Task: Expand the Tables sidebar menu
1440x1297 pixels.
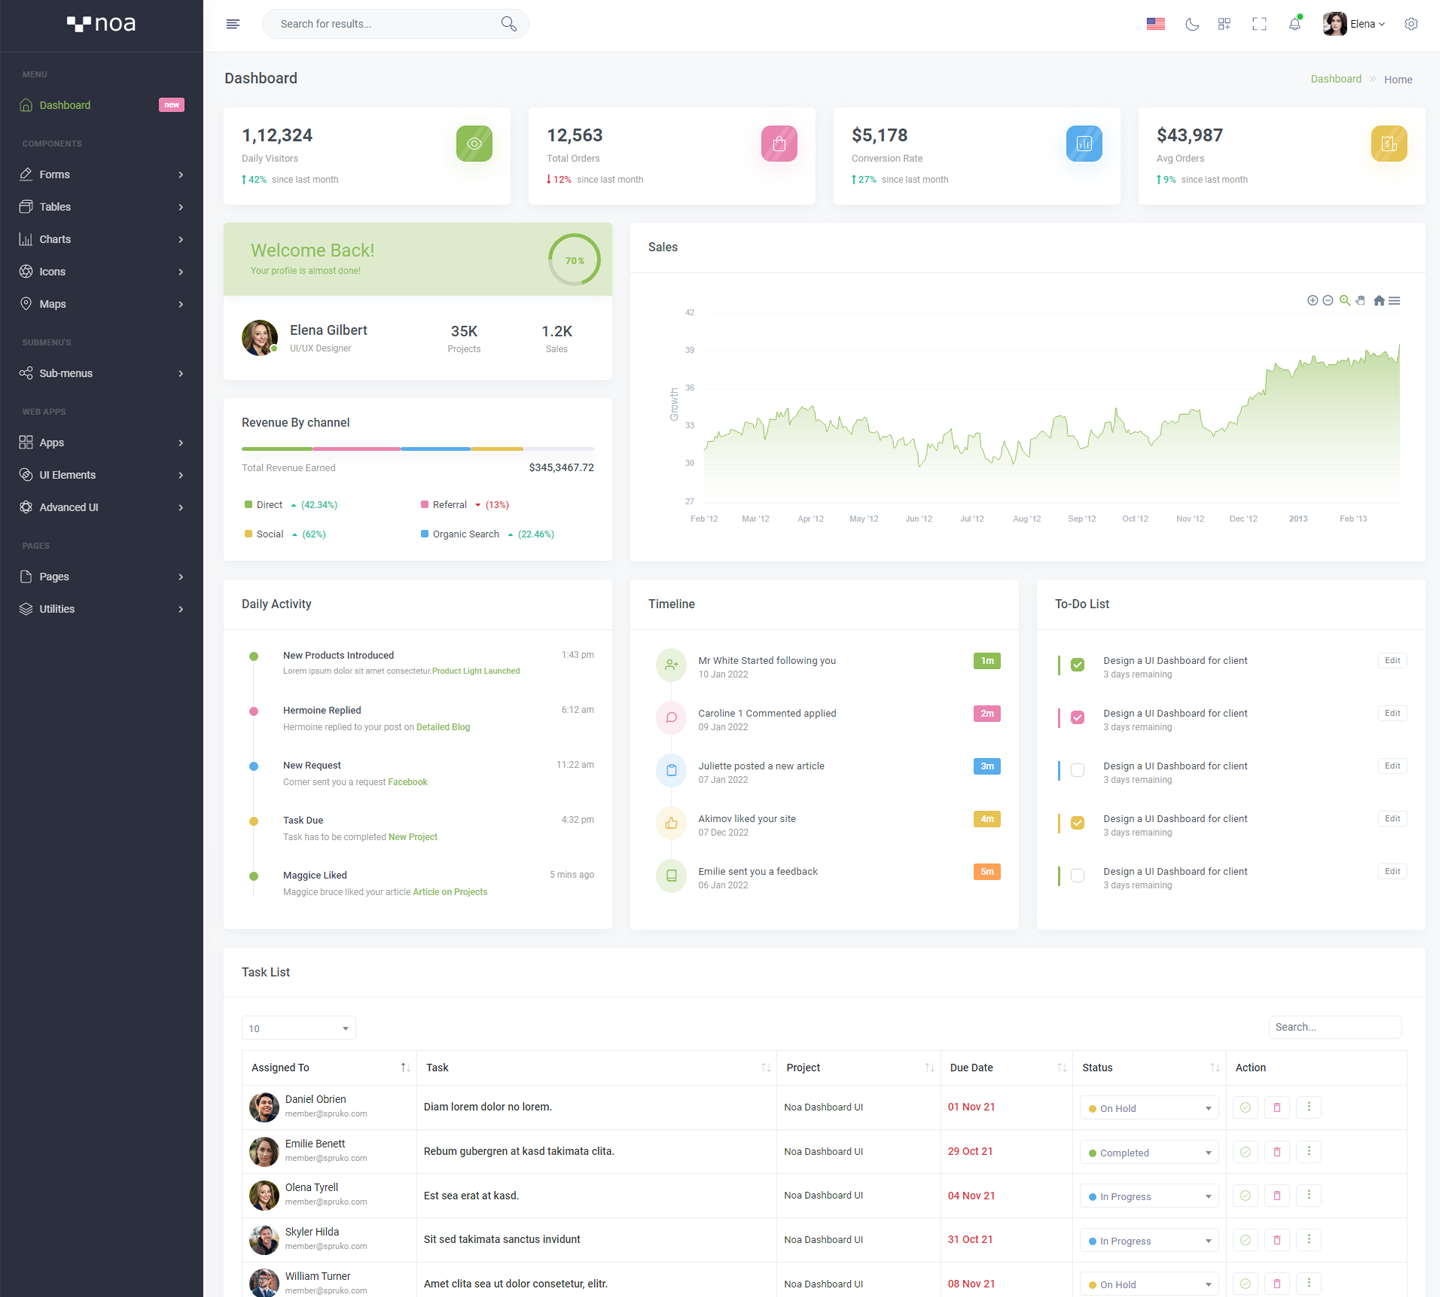Action: tap(101, 207)
